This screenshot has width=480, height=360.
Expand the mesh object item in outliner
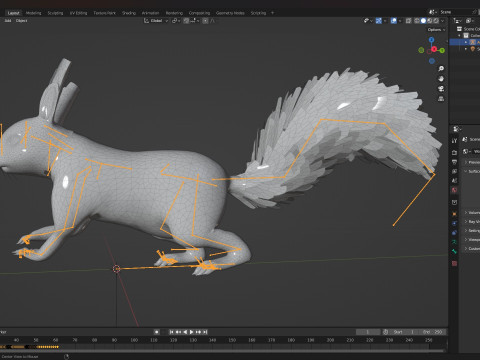click(466, 49)
